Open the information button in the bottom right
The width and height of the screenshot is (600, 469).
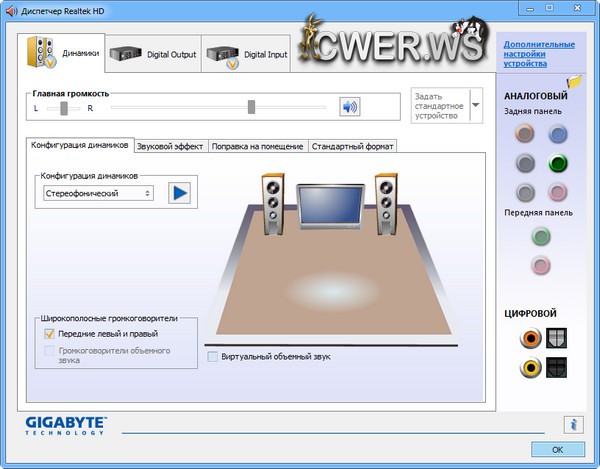[x=573, y=424]
